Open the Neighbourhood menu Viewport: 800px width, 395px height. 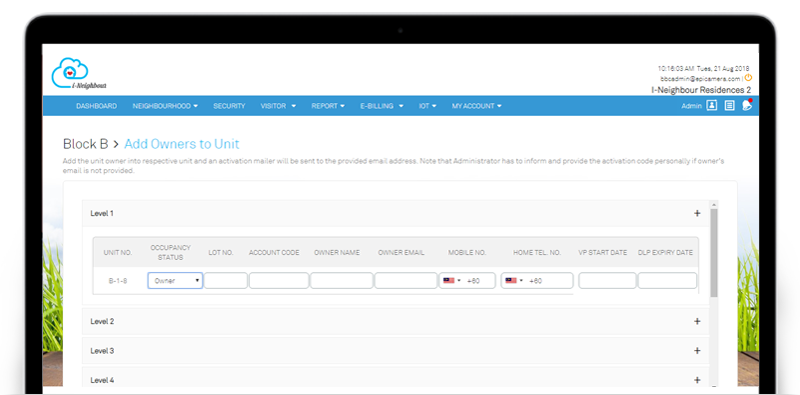(x=165, y=106)
